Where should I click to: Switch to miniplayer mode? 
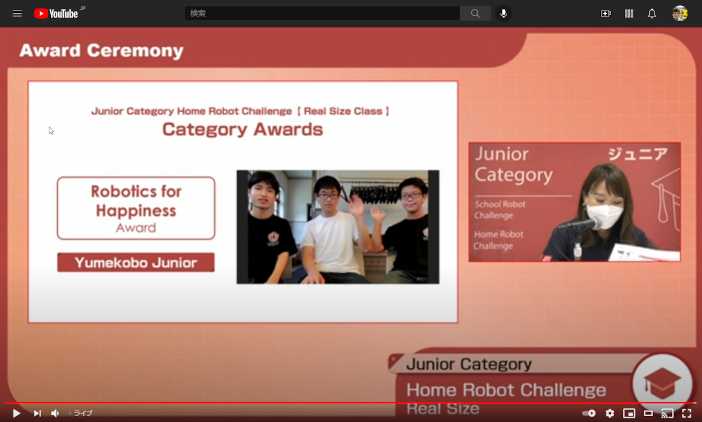pyautogui.click(x=629, y=413)
